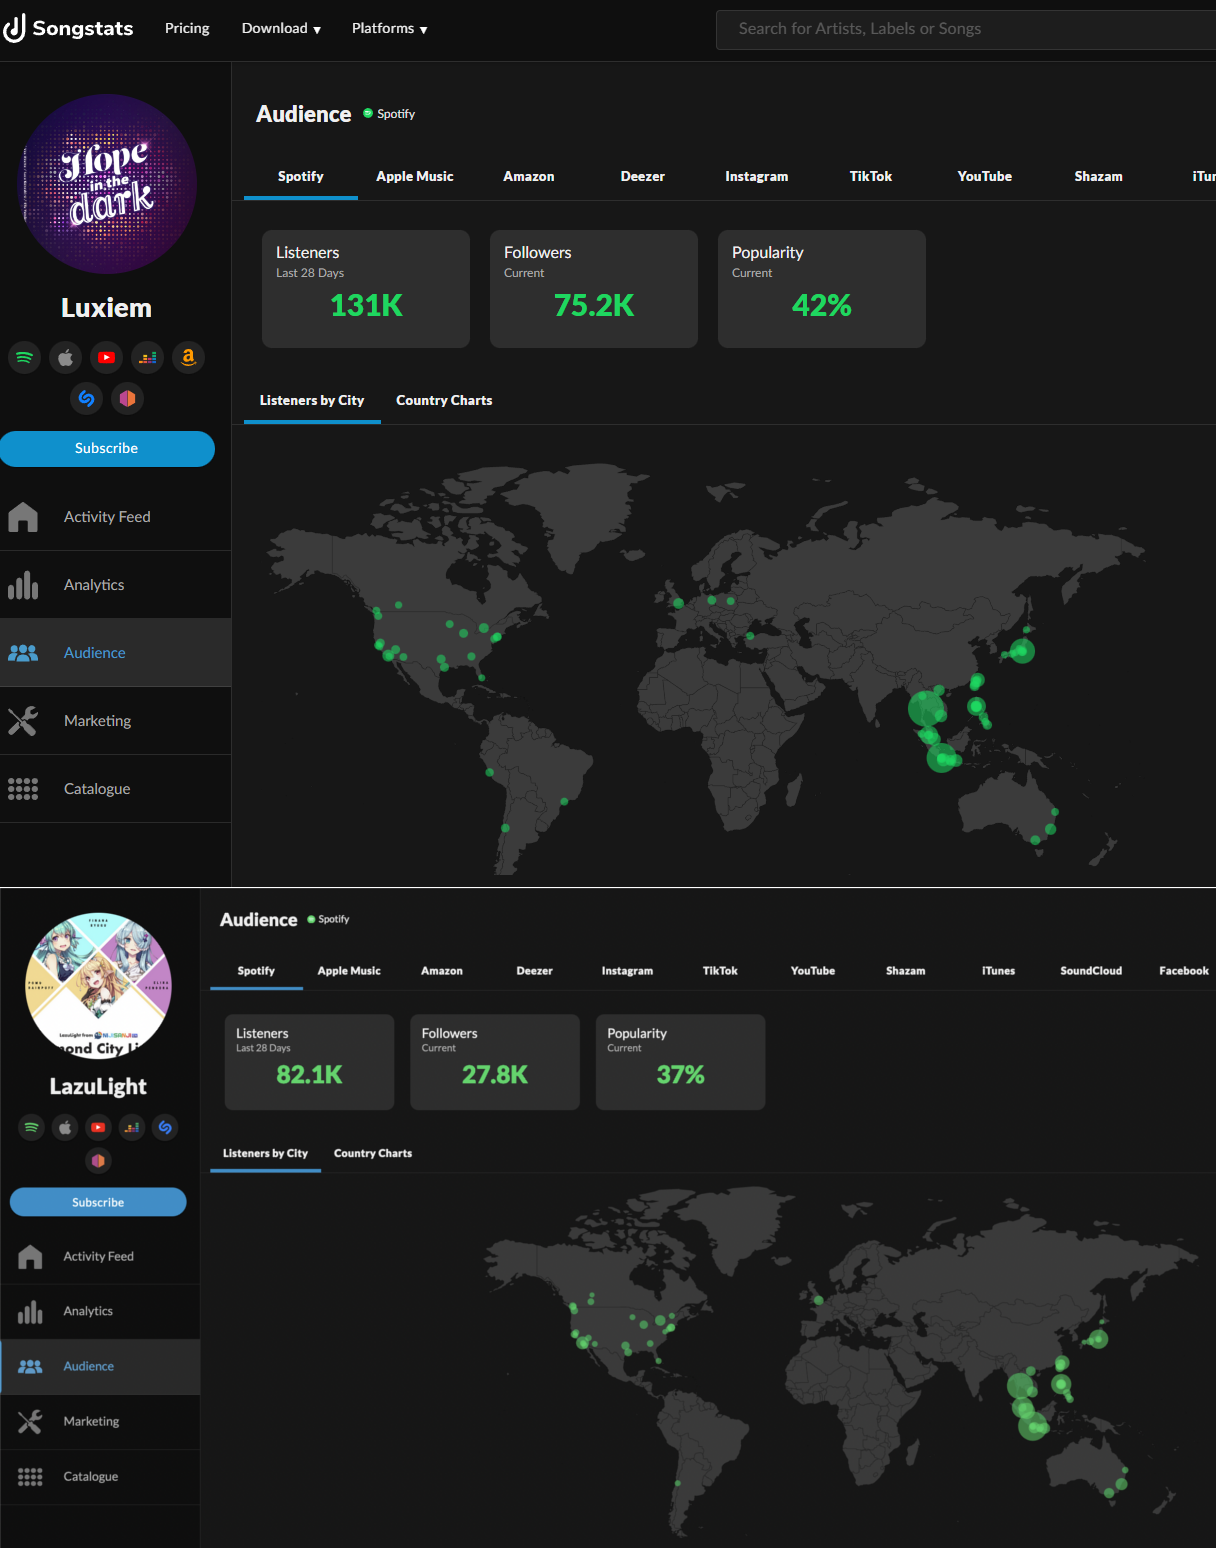Switch to TikTok tab for Luxiem
Image resolution: width=1216 pixels, height=1548 pixels.
[871, 176]
